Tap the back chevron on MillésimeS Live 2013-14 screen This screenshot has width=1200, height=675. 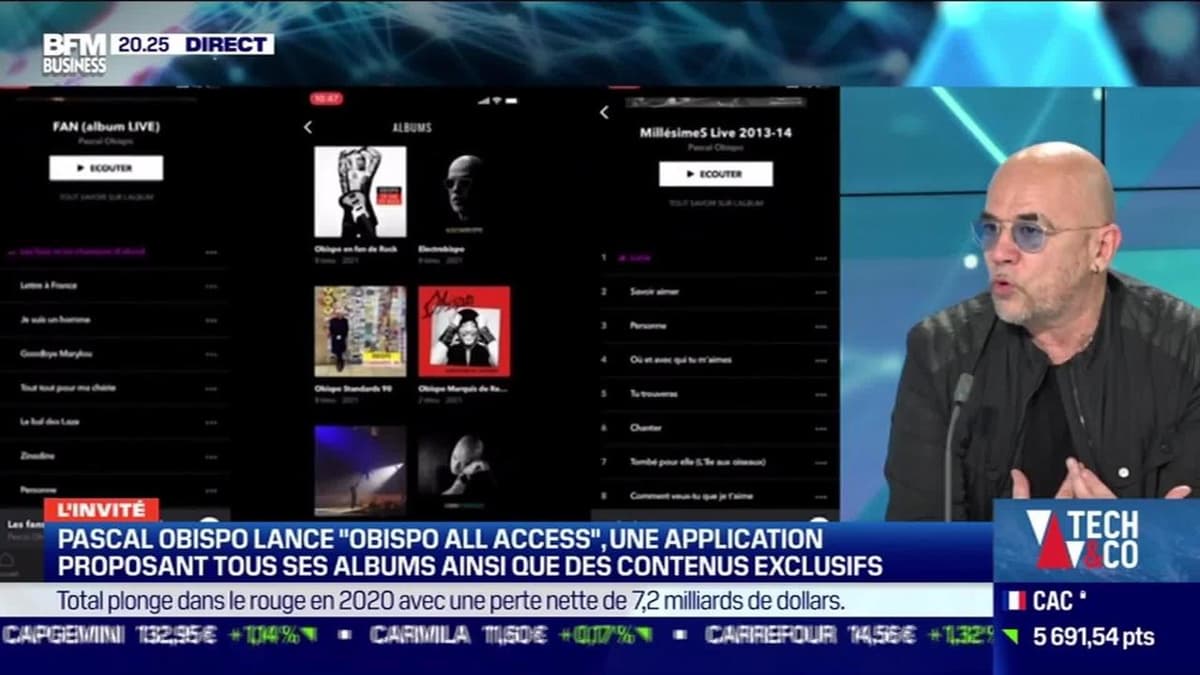coord(603,112)
